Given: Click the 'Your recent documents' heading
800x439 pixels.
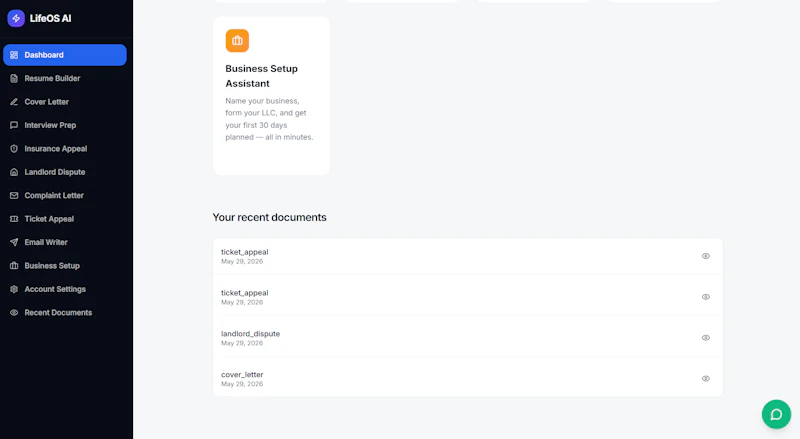Looking at the screenshot, I should [269, 217].
